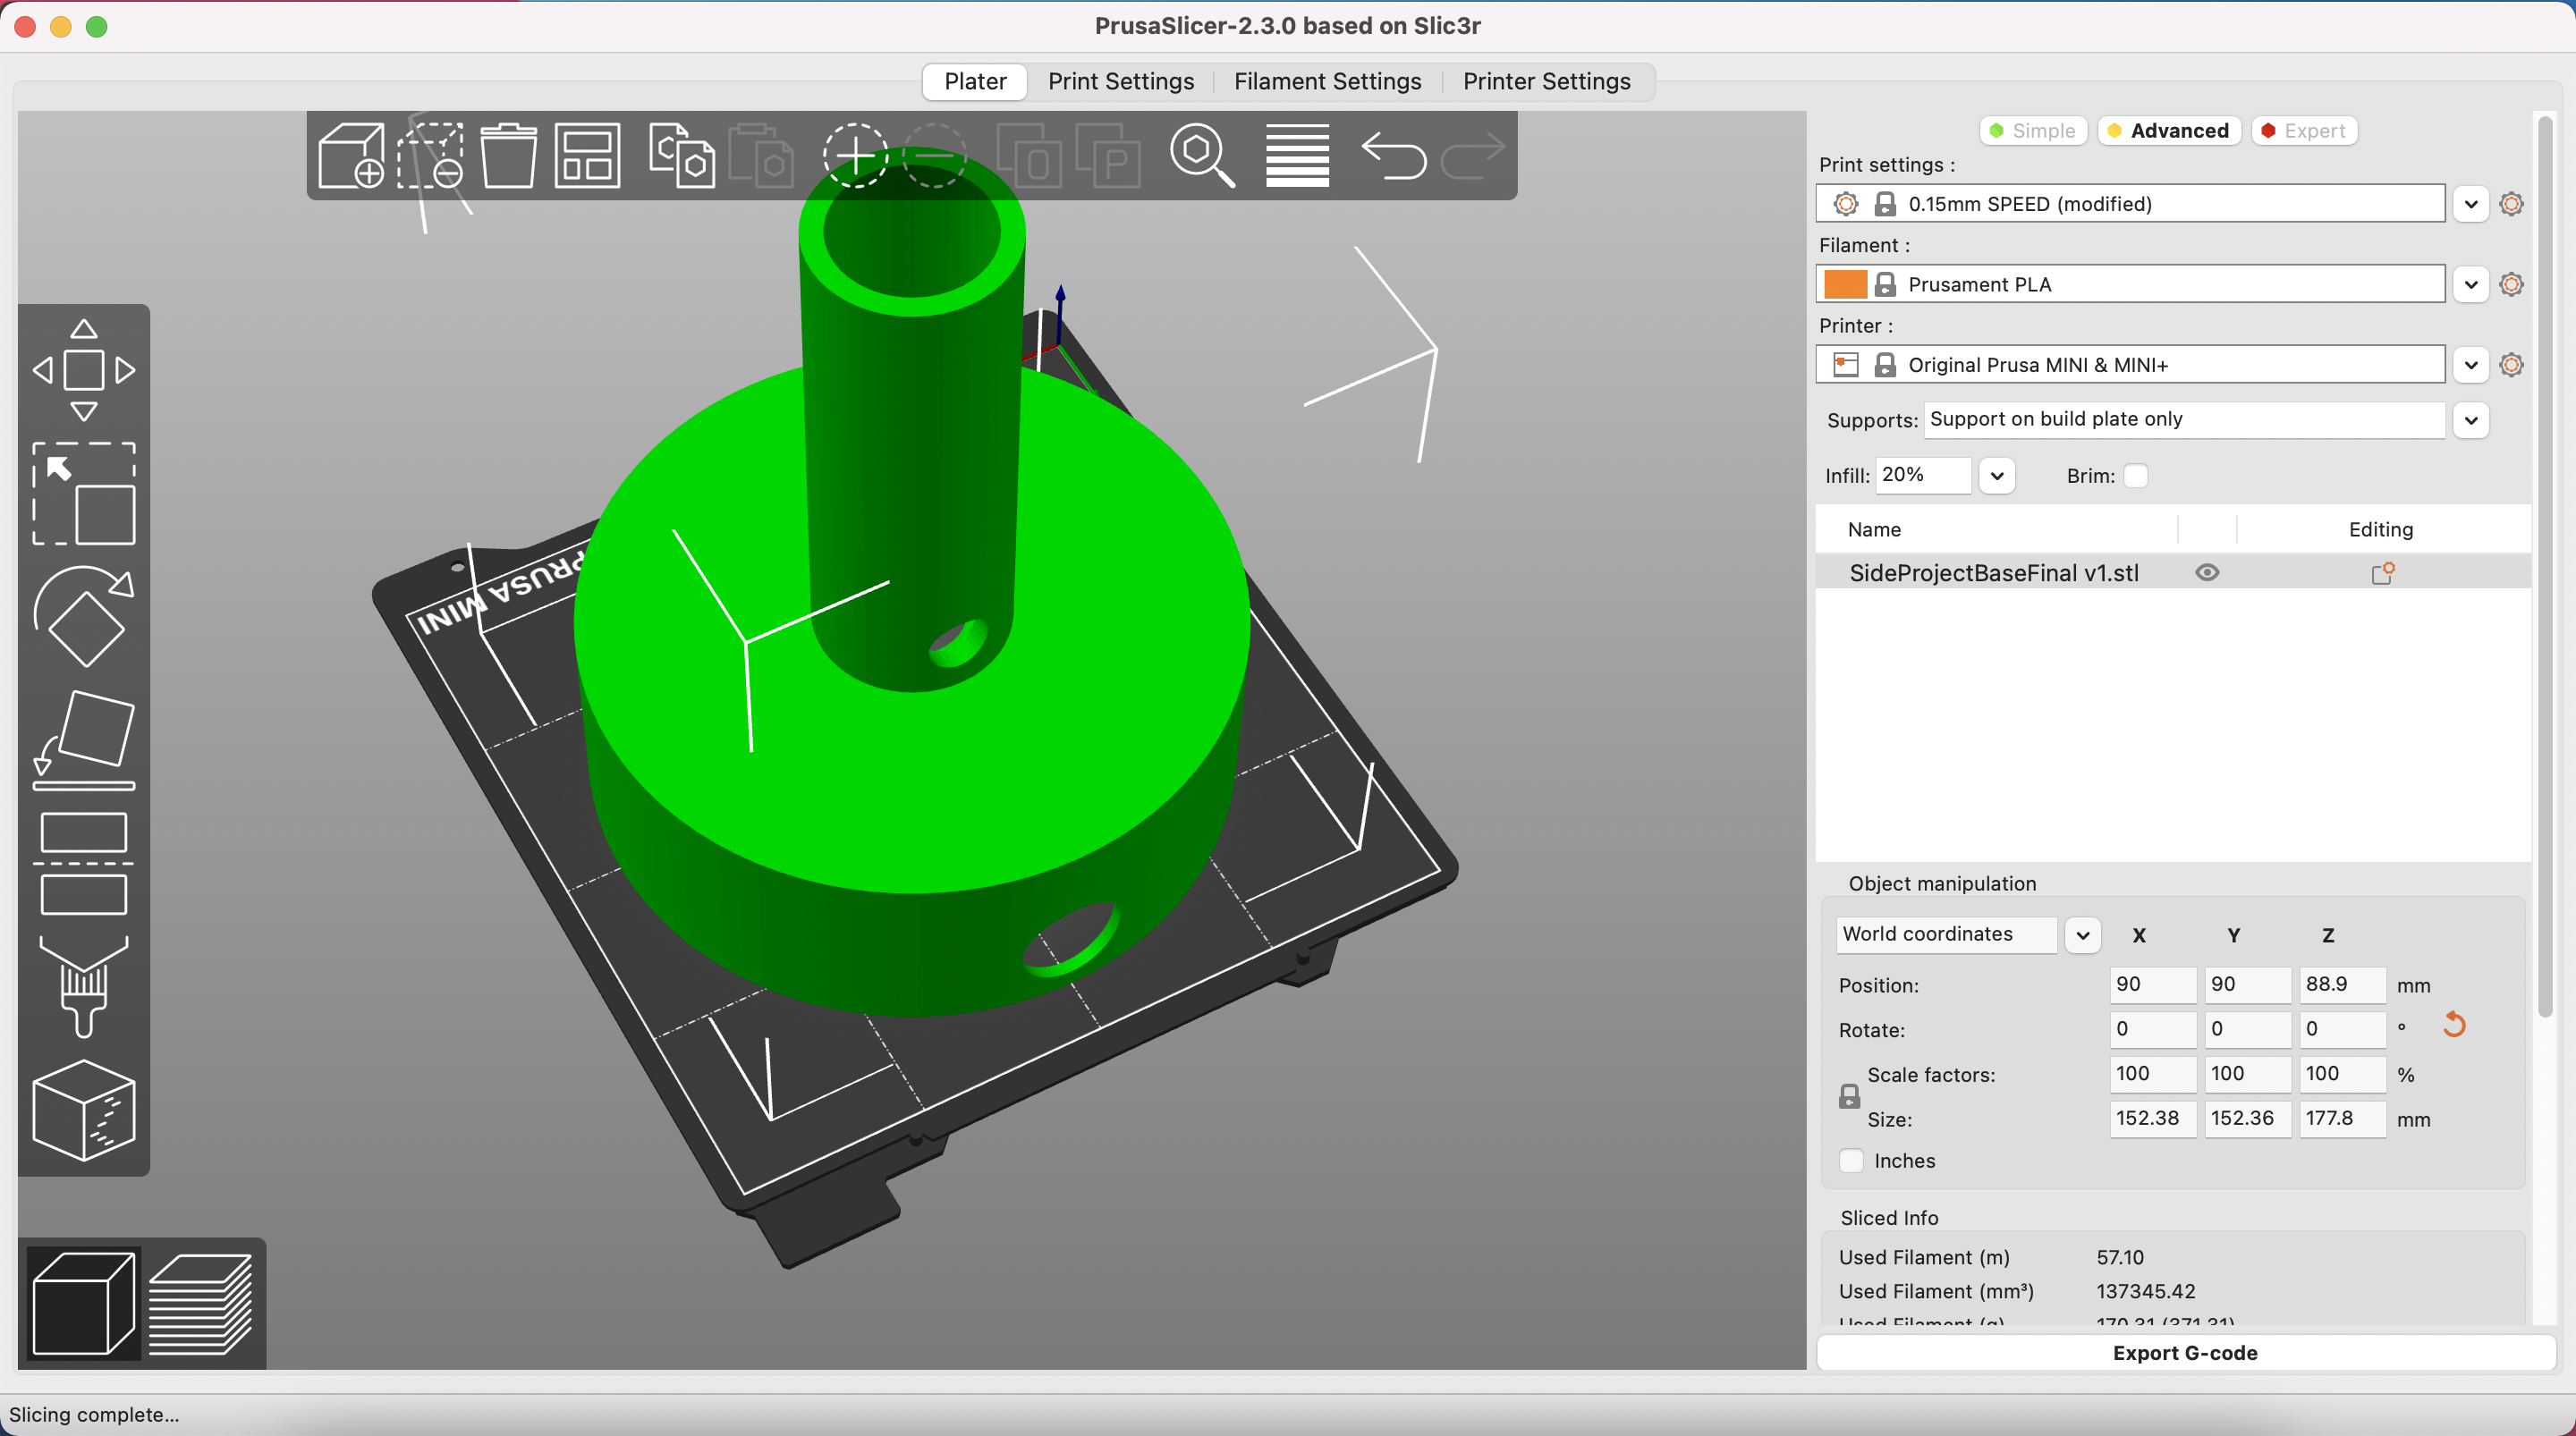Select the move/translate tool icon
This screenshot has width=2576, height=1436.
(x=83, y=369)
